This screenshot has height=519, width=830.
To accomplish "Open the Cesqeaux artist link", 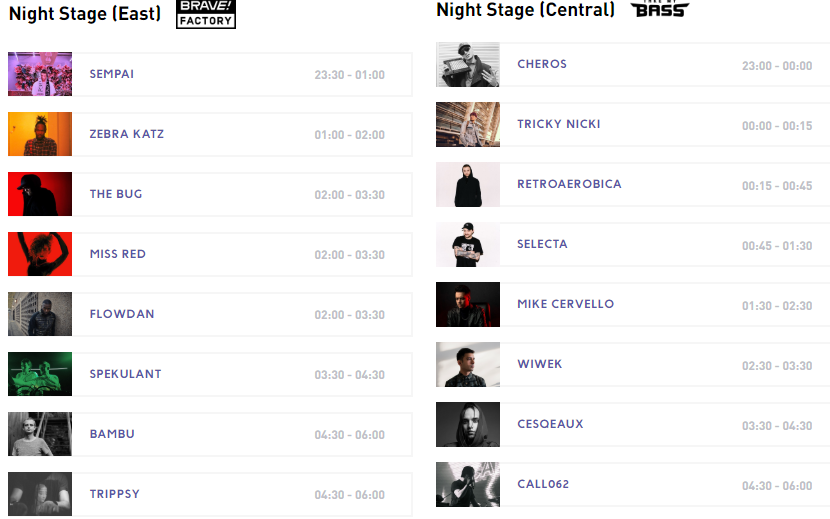I will tap(550, 424).
